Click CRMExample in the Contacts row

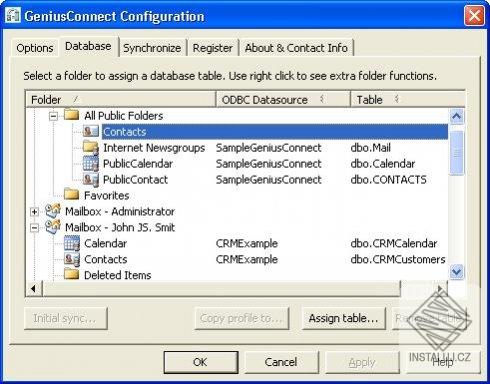tap(247, 259)
